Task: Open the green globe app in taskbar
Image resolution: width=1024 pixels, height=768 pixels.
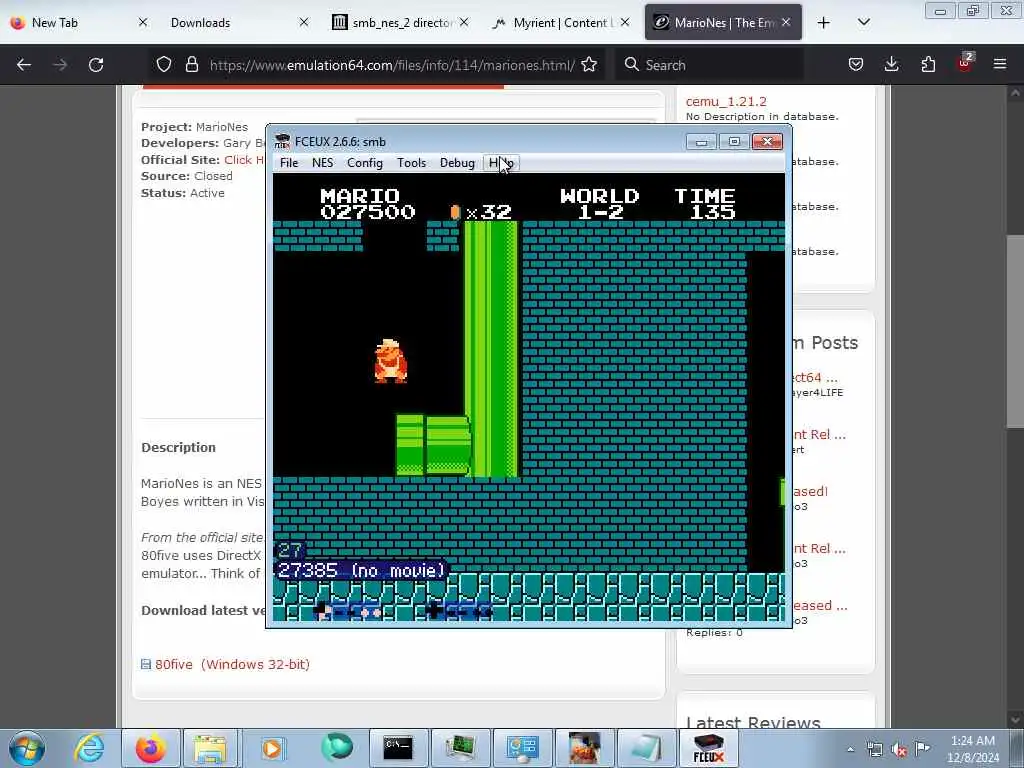Action: point(336,748)
